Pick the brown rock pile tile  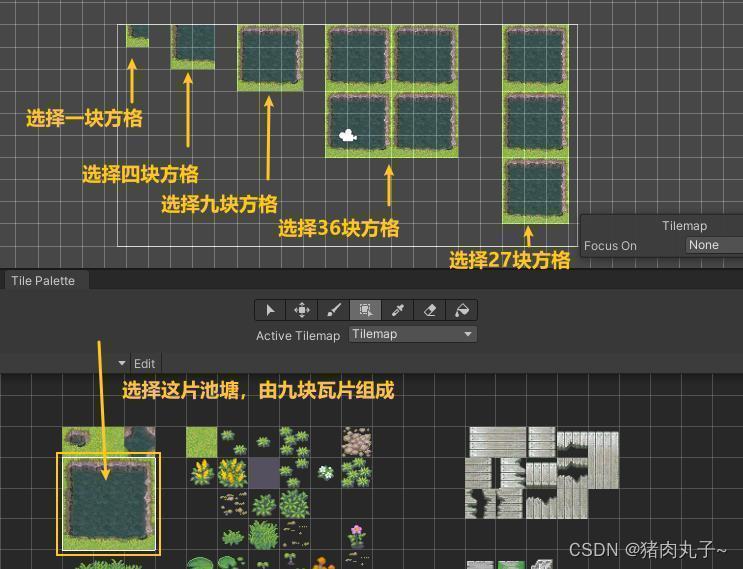point(357,442)
